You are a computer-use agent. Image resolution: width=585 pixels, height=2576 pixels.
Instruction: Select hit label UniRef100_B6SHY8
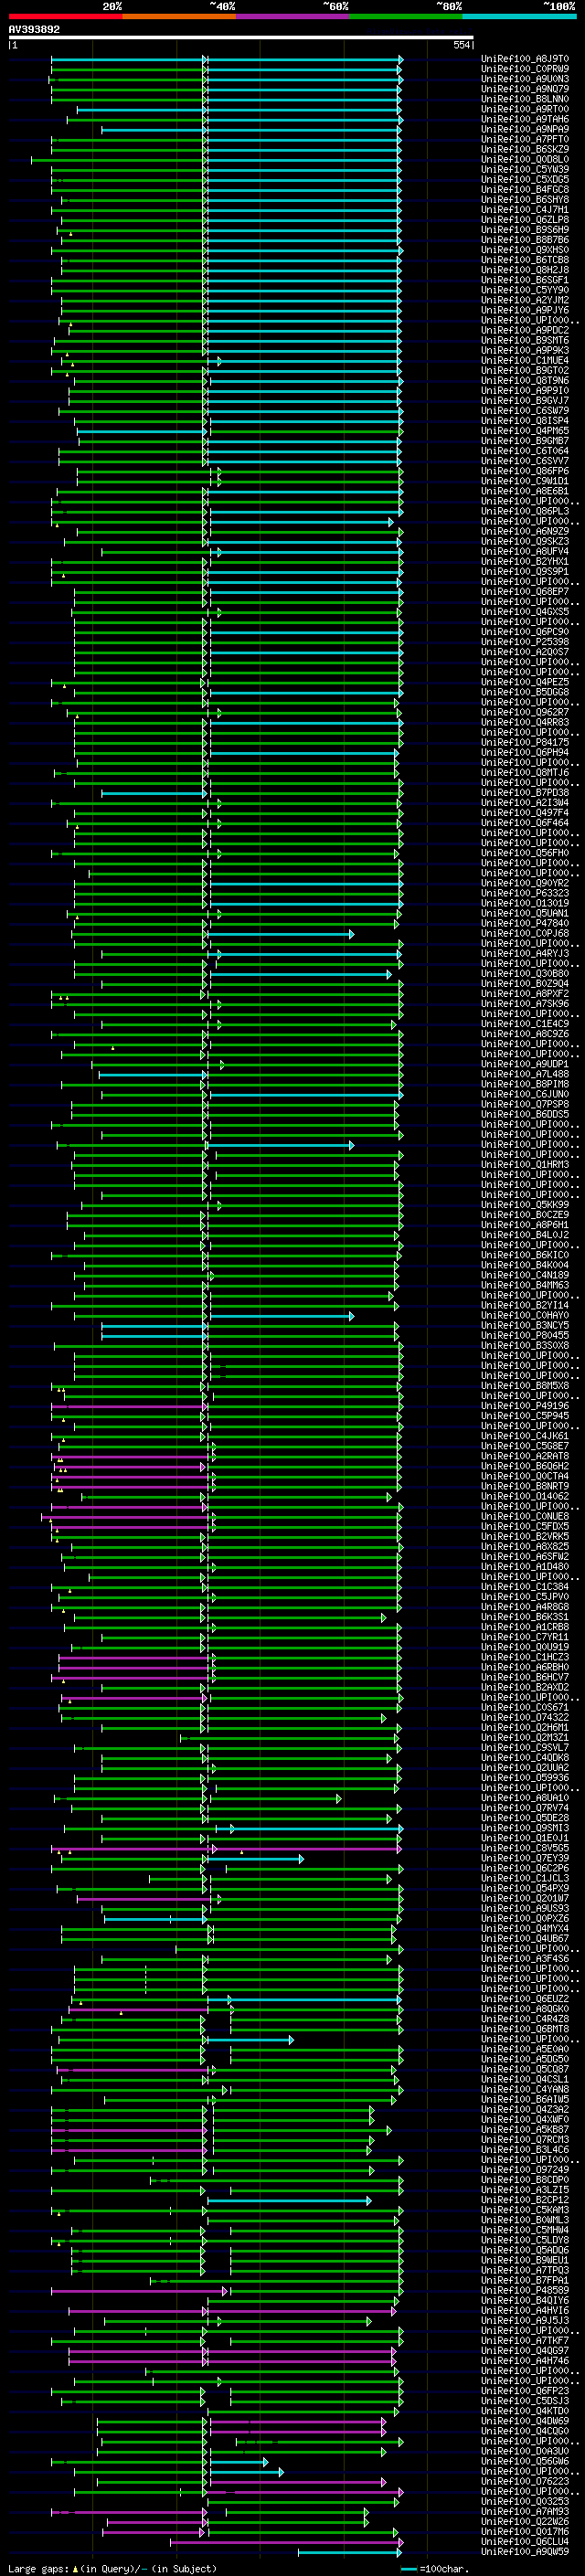tap(525, 199)
